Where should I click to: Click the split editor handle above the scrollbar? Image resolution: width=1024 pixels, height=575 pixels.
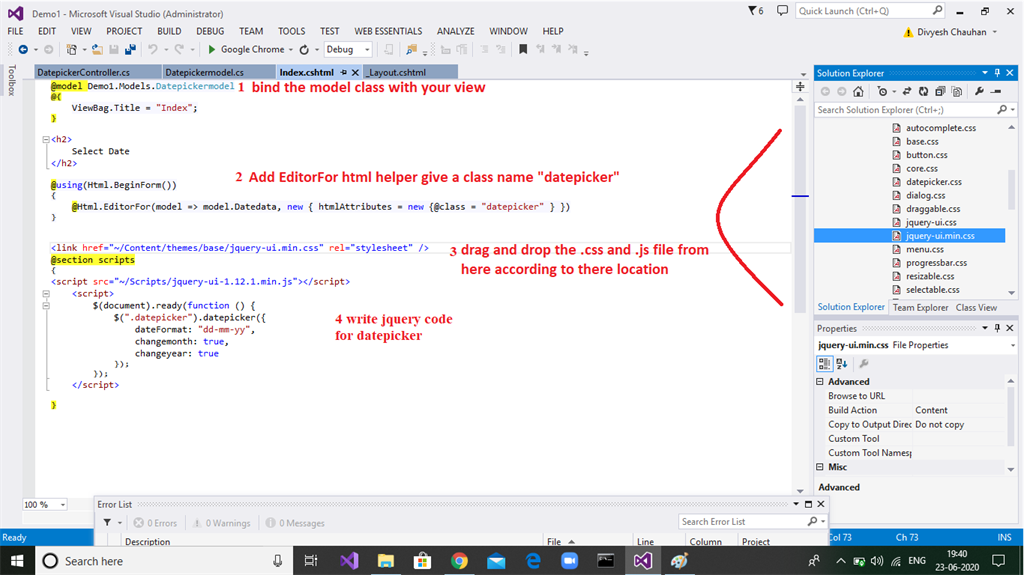(800, 86)
